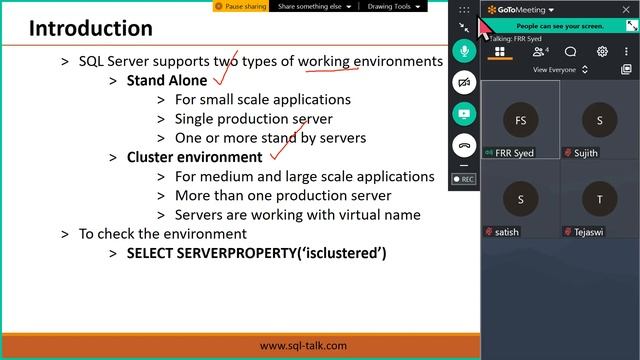Image resolution: width=640 pixels, height=360 pixels.
Task: Select the FRR Syed participant tile
Action: (x=520, y=120)
